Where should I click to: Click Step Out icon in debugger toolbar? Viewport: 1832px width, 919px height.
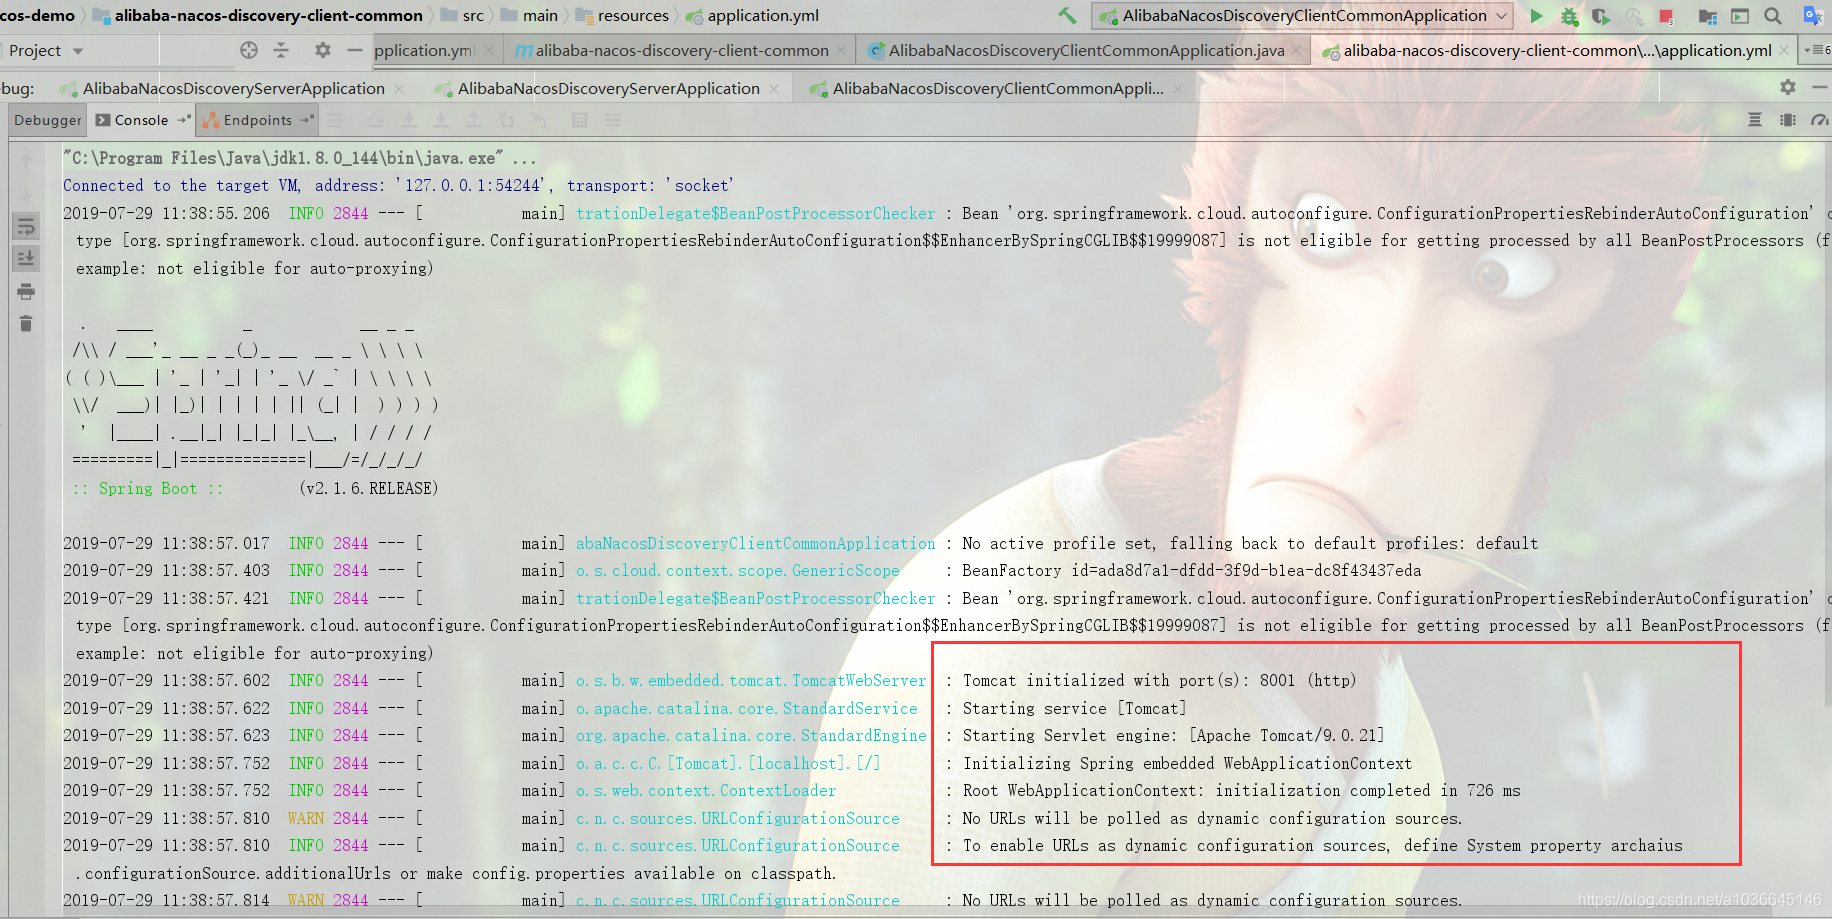[473, 120]
